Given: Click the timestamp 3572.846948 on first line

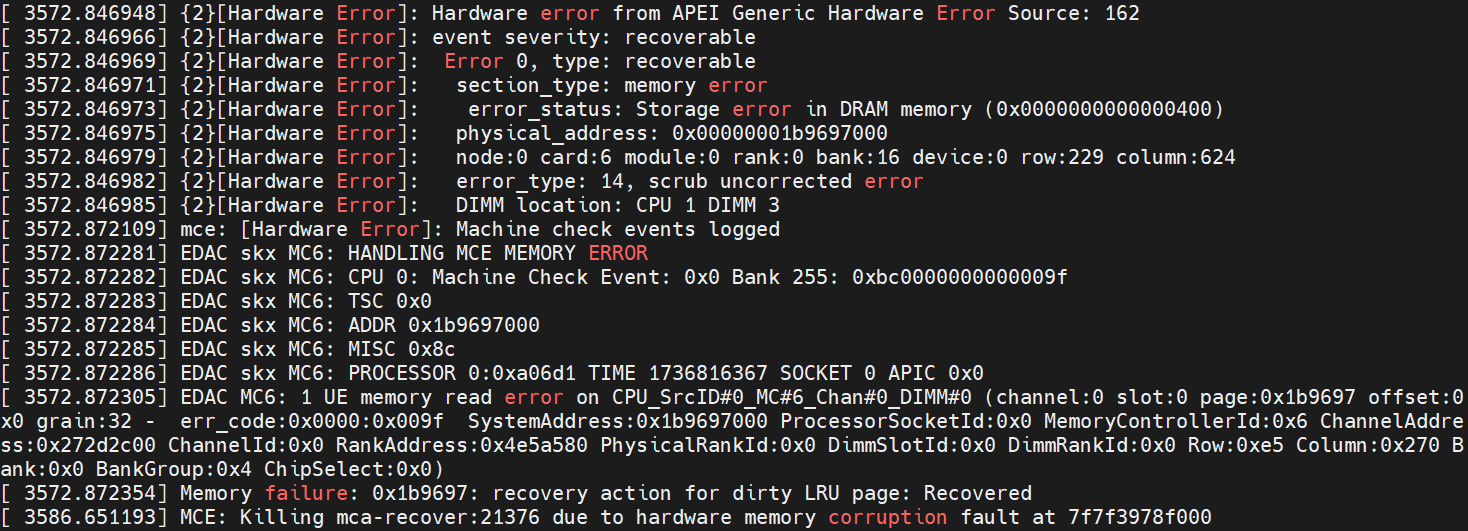Looking at the screenshot, I should point(89,13).
